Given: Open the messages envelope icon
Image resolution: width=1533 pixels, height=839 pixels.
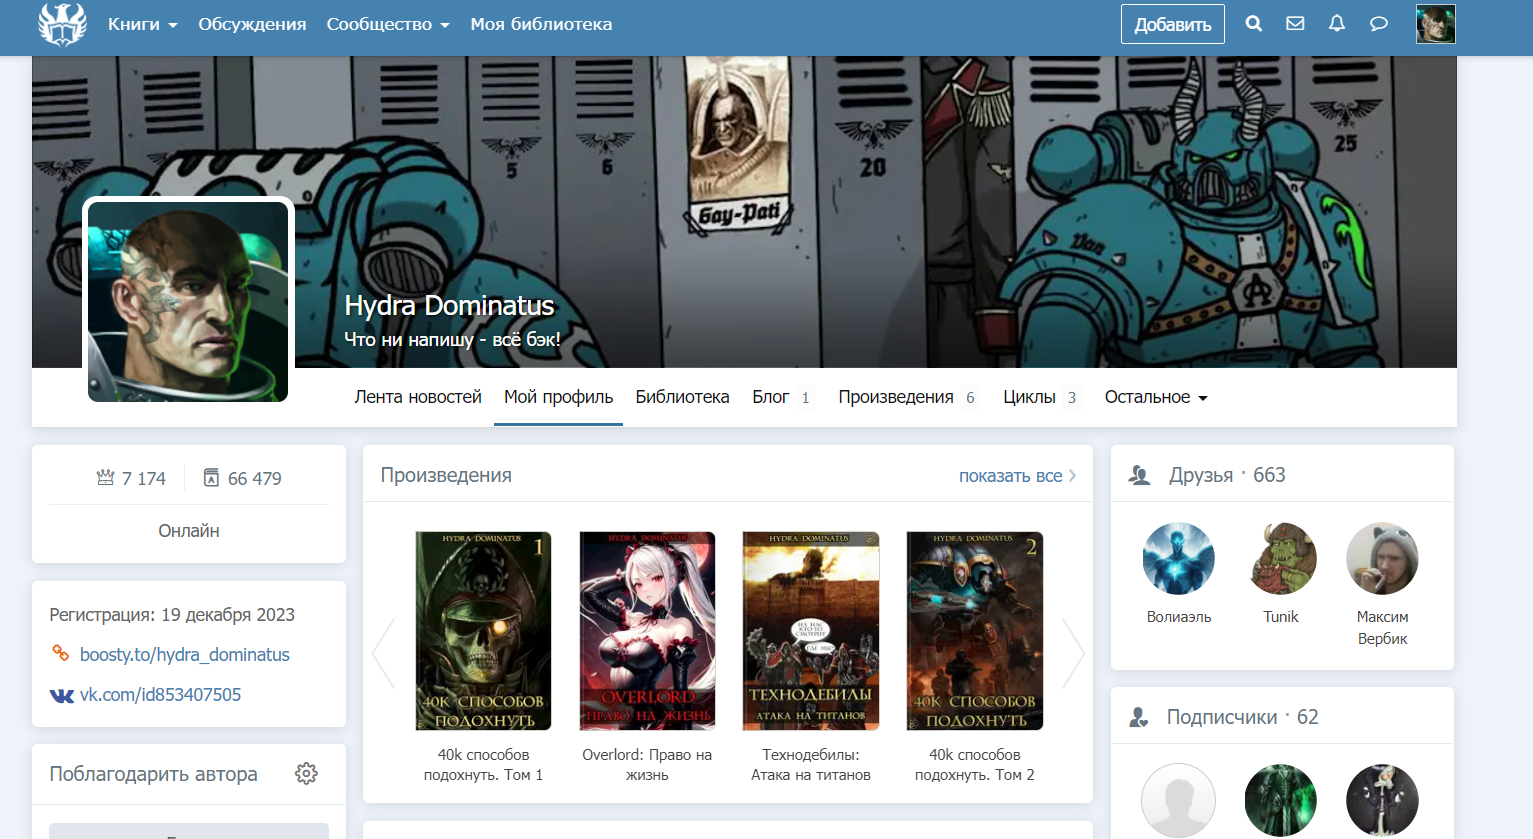Looking at the screenshot, I should tap(1295, 24).
